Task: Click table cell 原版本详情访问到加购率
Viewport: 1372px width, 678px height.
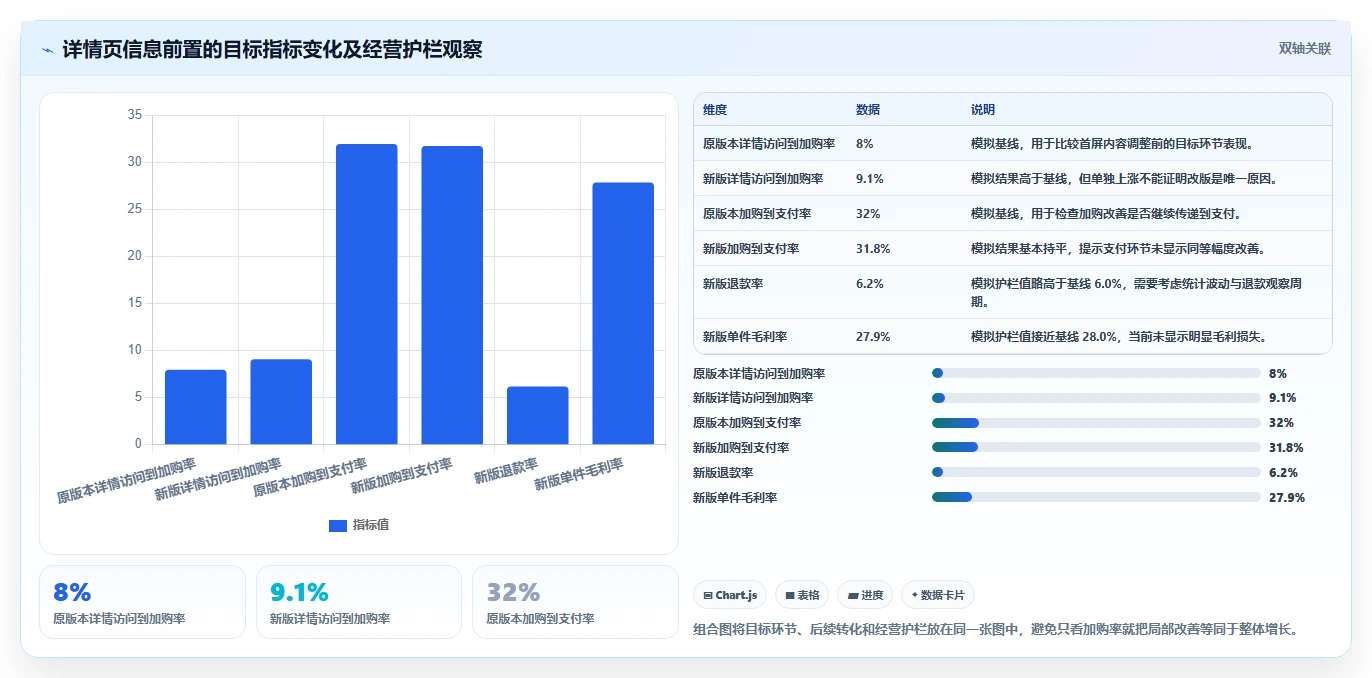Action: 769,143
